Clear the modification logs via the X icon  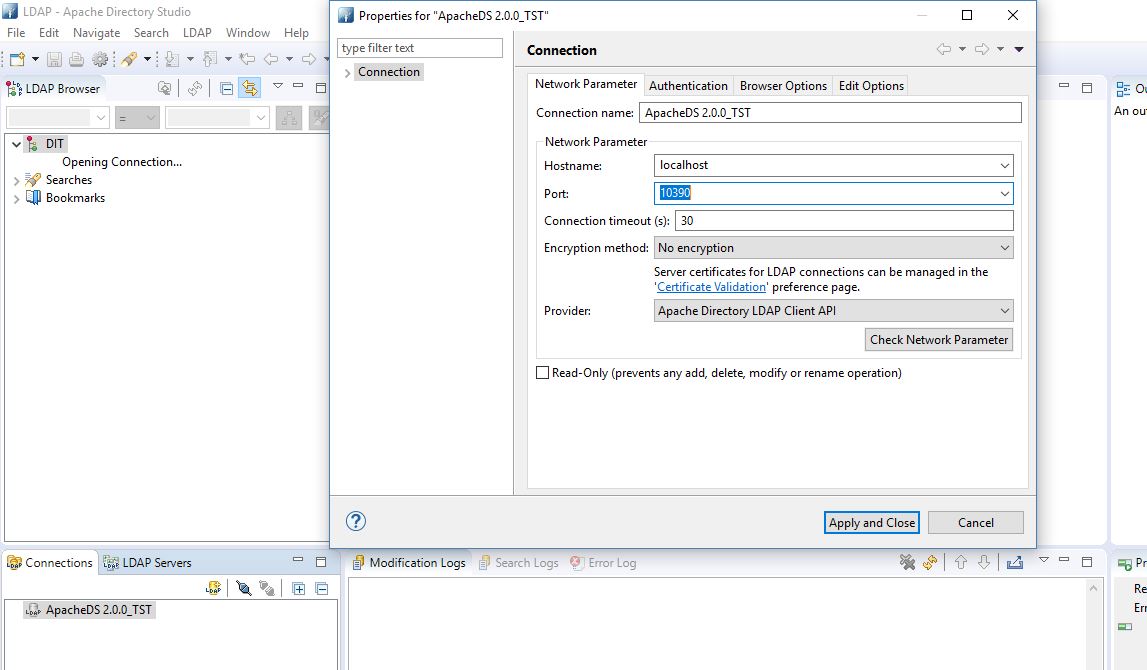point(907,562)
